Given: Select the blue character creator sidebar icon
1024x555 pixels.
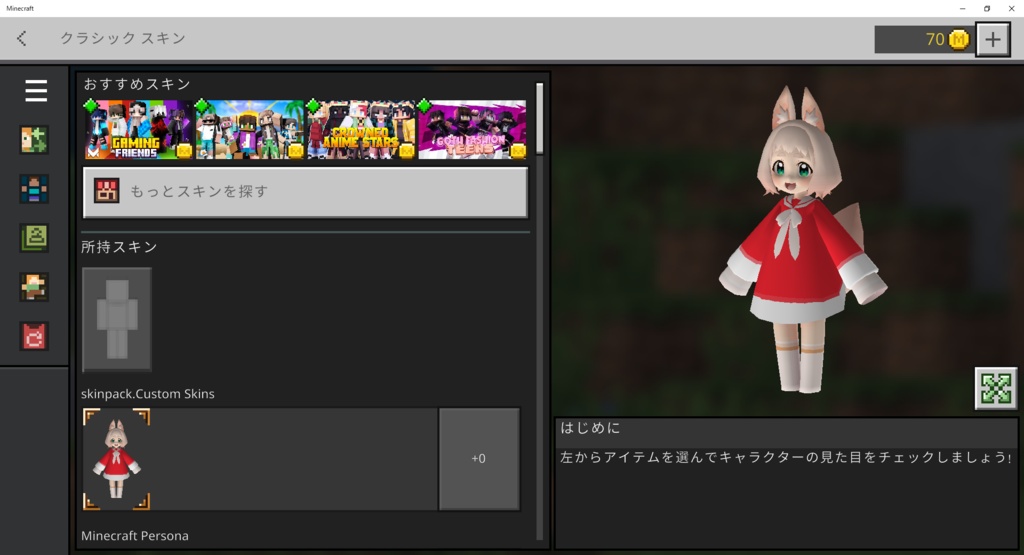Looking at the screenshot, I should click(34, 189).
